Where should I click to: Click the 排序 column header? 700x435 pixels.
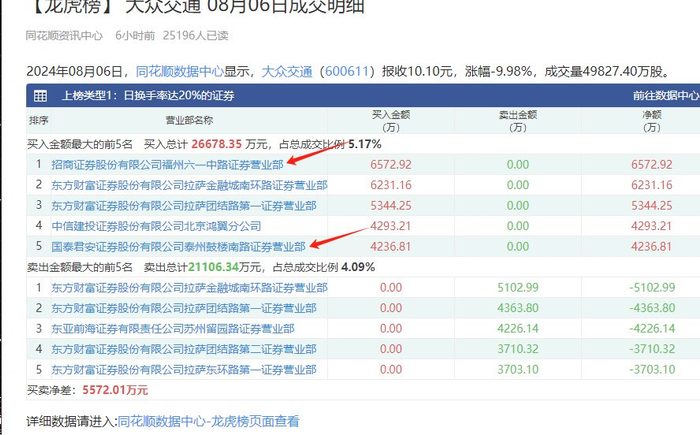[x=38, y=121]
